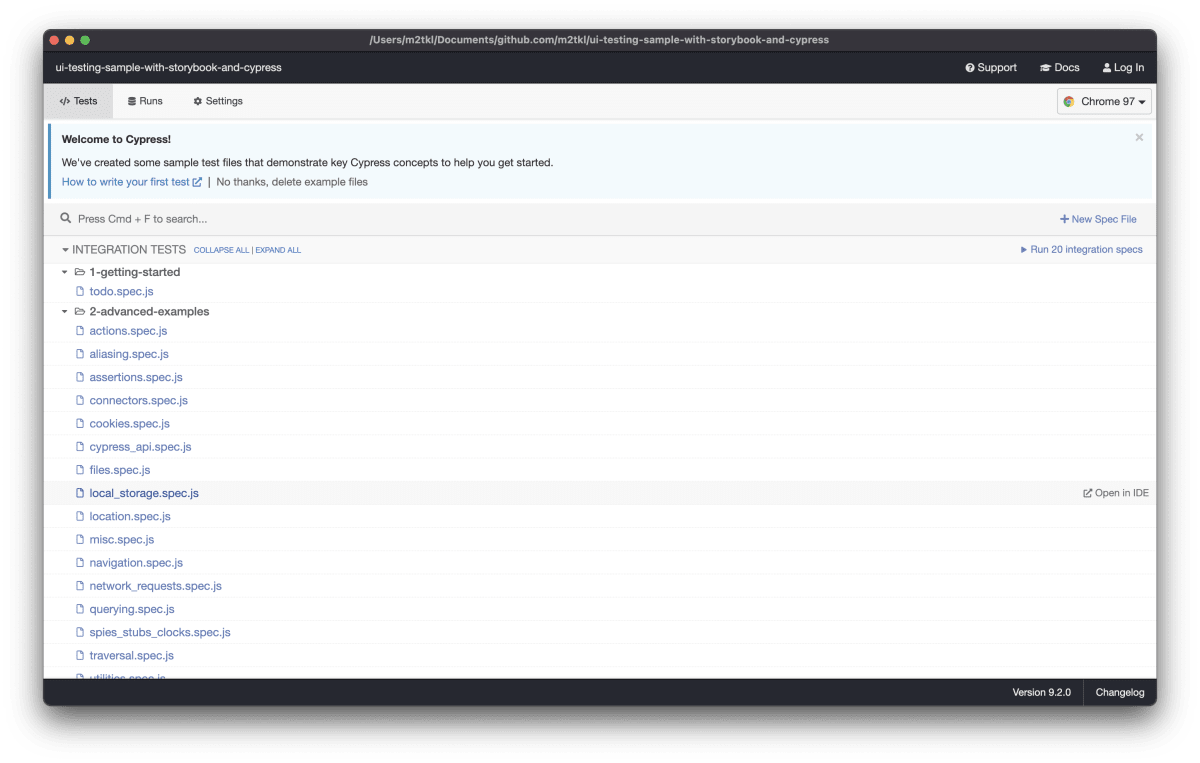Collapse the INTEGRATION TESTS section arrow
The width and height of the screenshot is (1200, 763).
65,250
